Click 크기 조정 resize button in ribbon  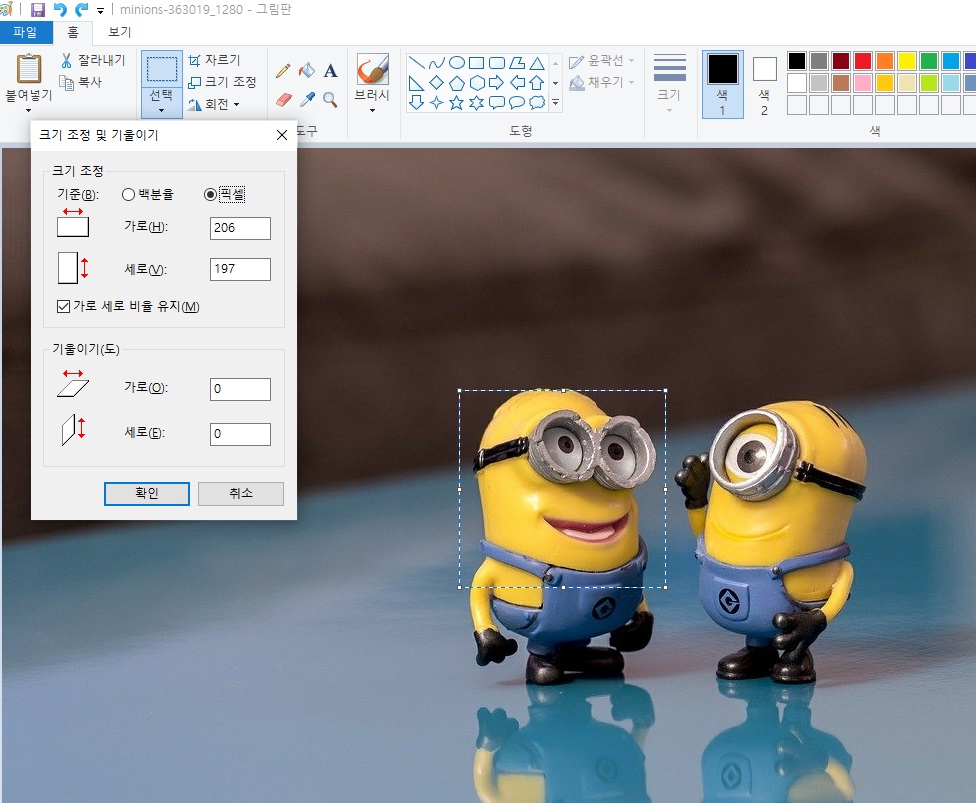[x=222, y=82]
